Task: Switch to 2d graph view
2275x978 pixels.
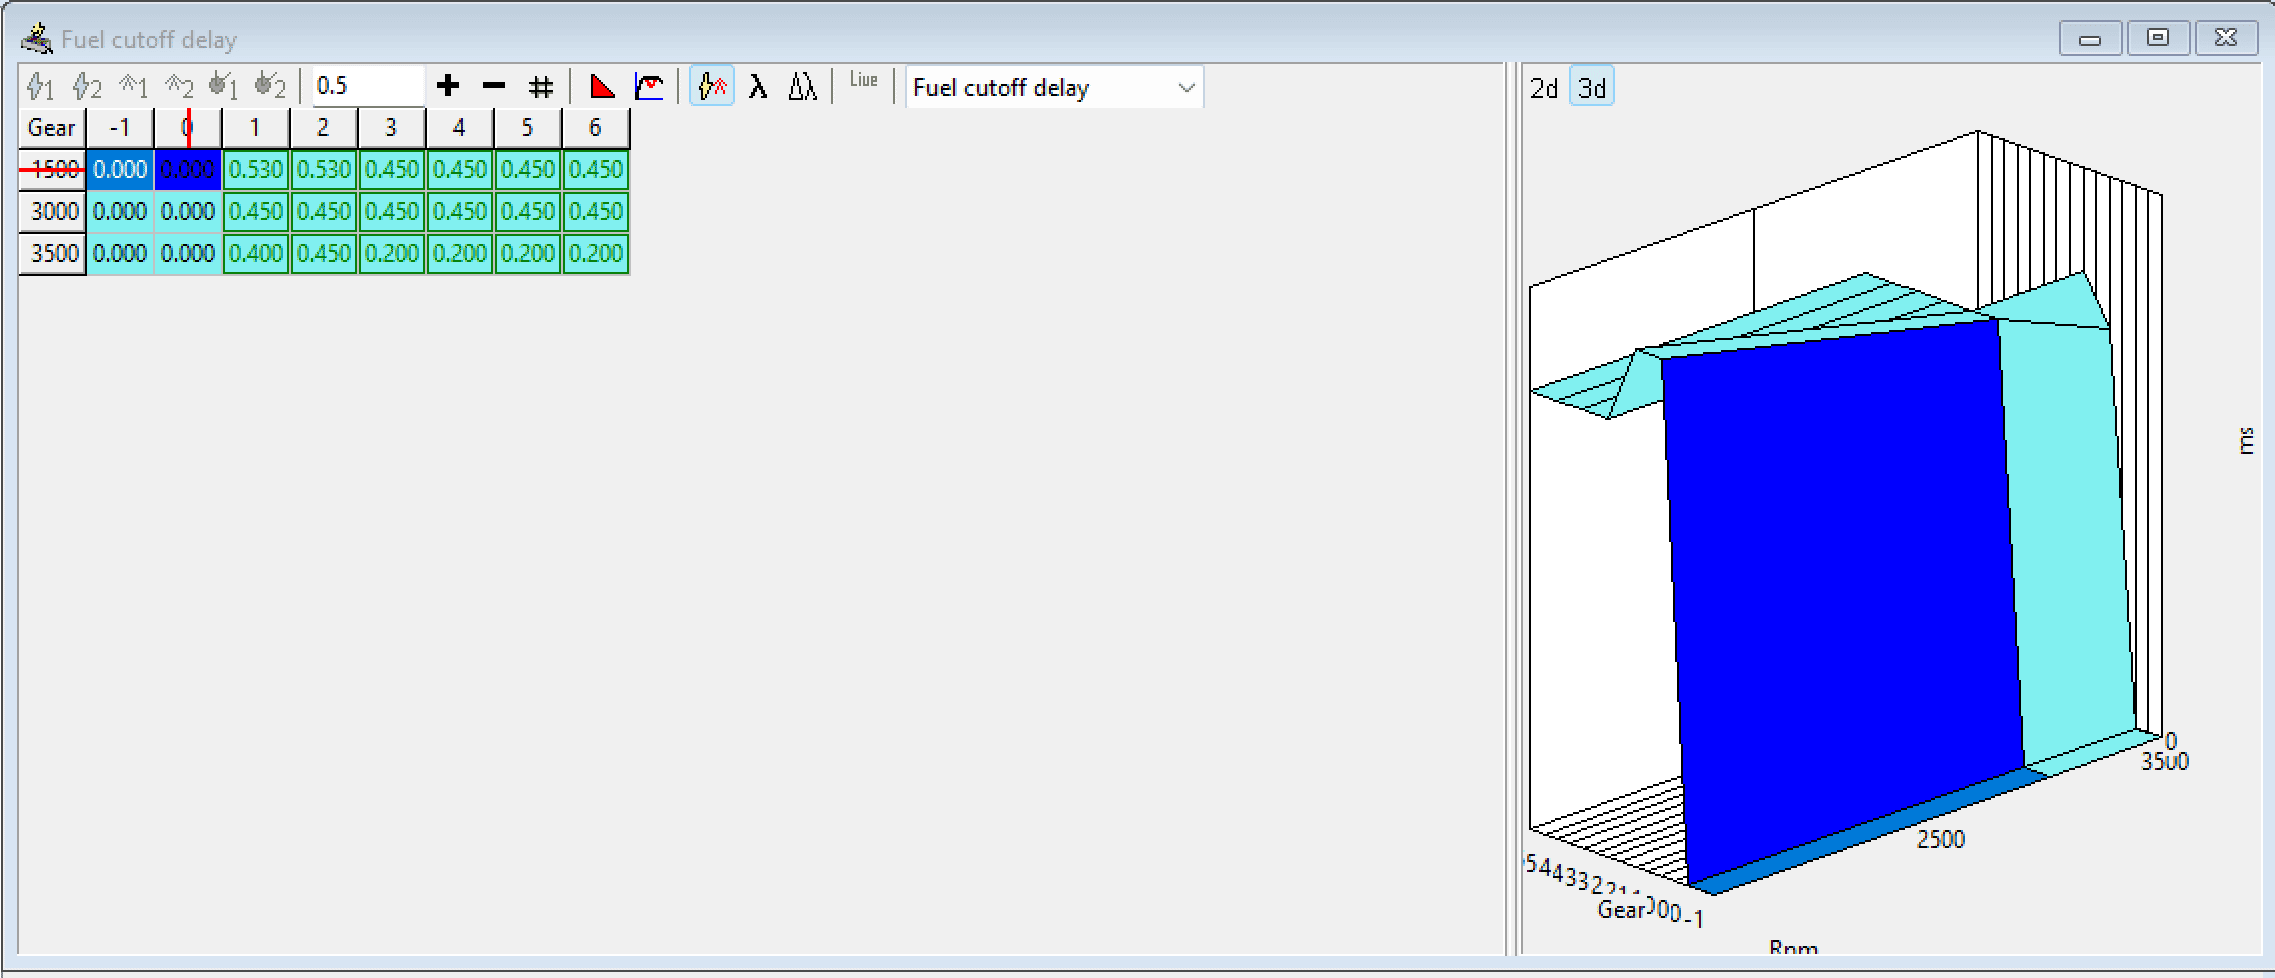Action: (x=1543, y=87)
